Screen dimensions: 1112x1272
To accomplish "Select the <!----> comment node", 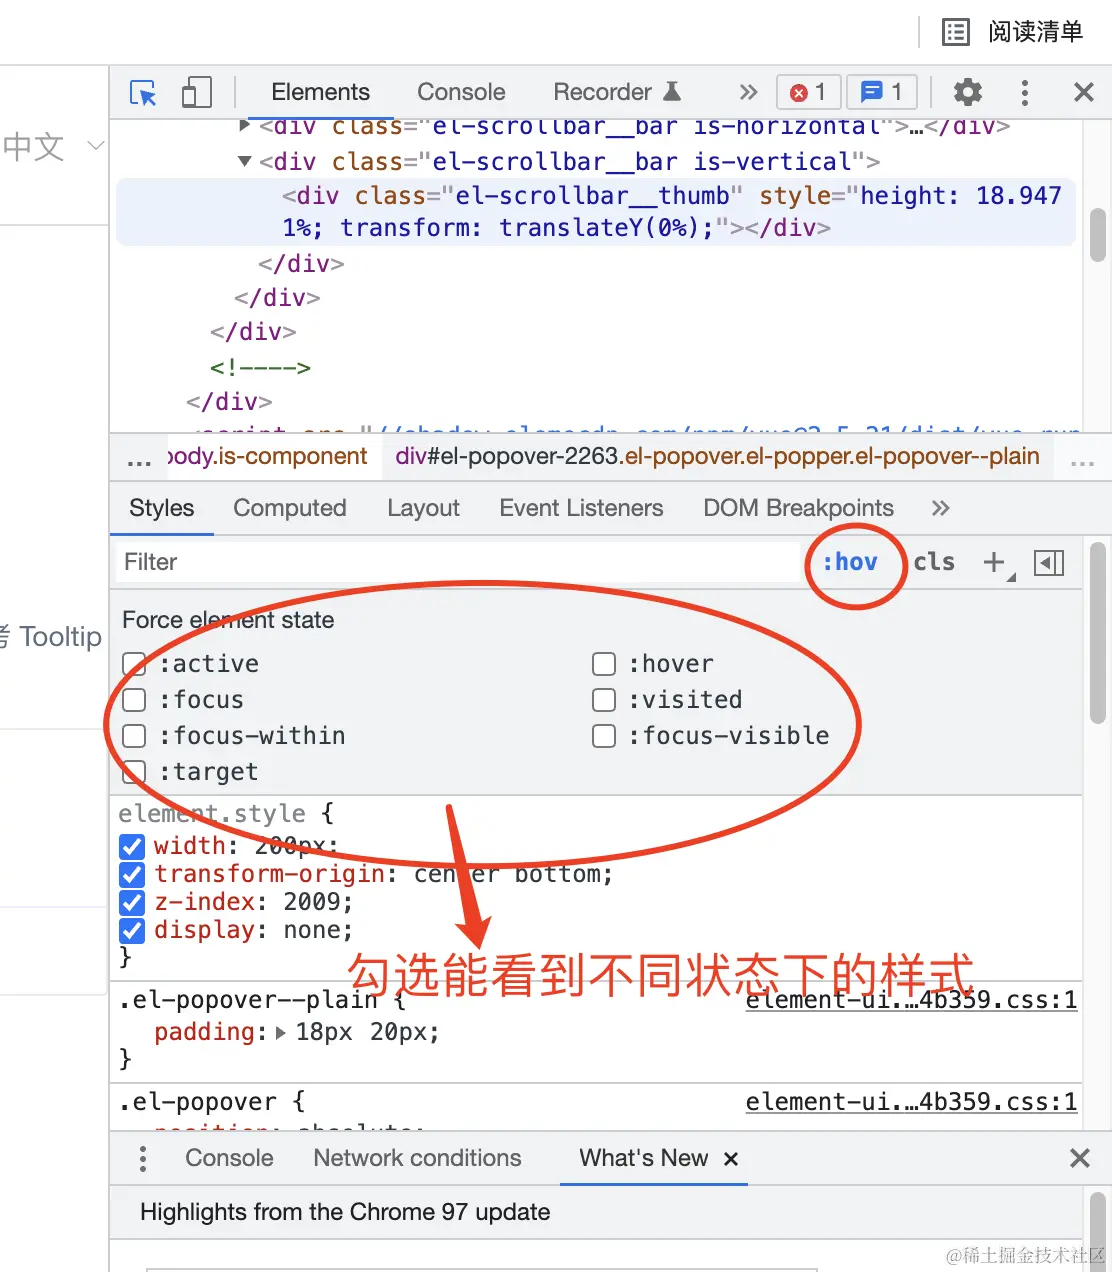I will (260, 367).
